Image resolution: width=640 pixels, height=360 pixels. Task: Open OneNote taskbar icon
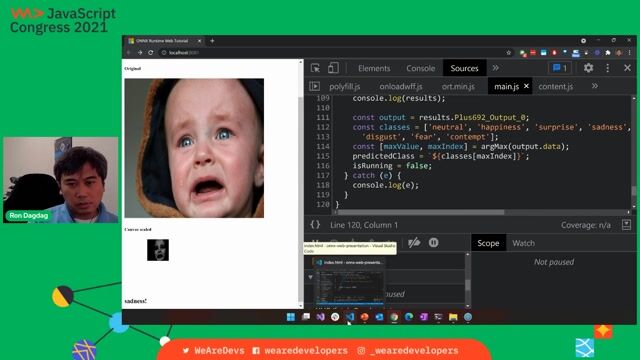tap(424, 317)
